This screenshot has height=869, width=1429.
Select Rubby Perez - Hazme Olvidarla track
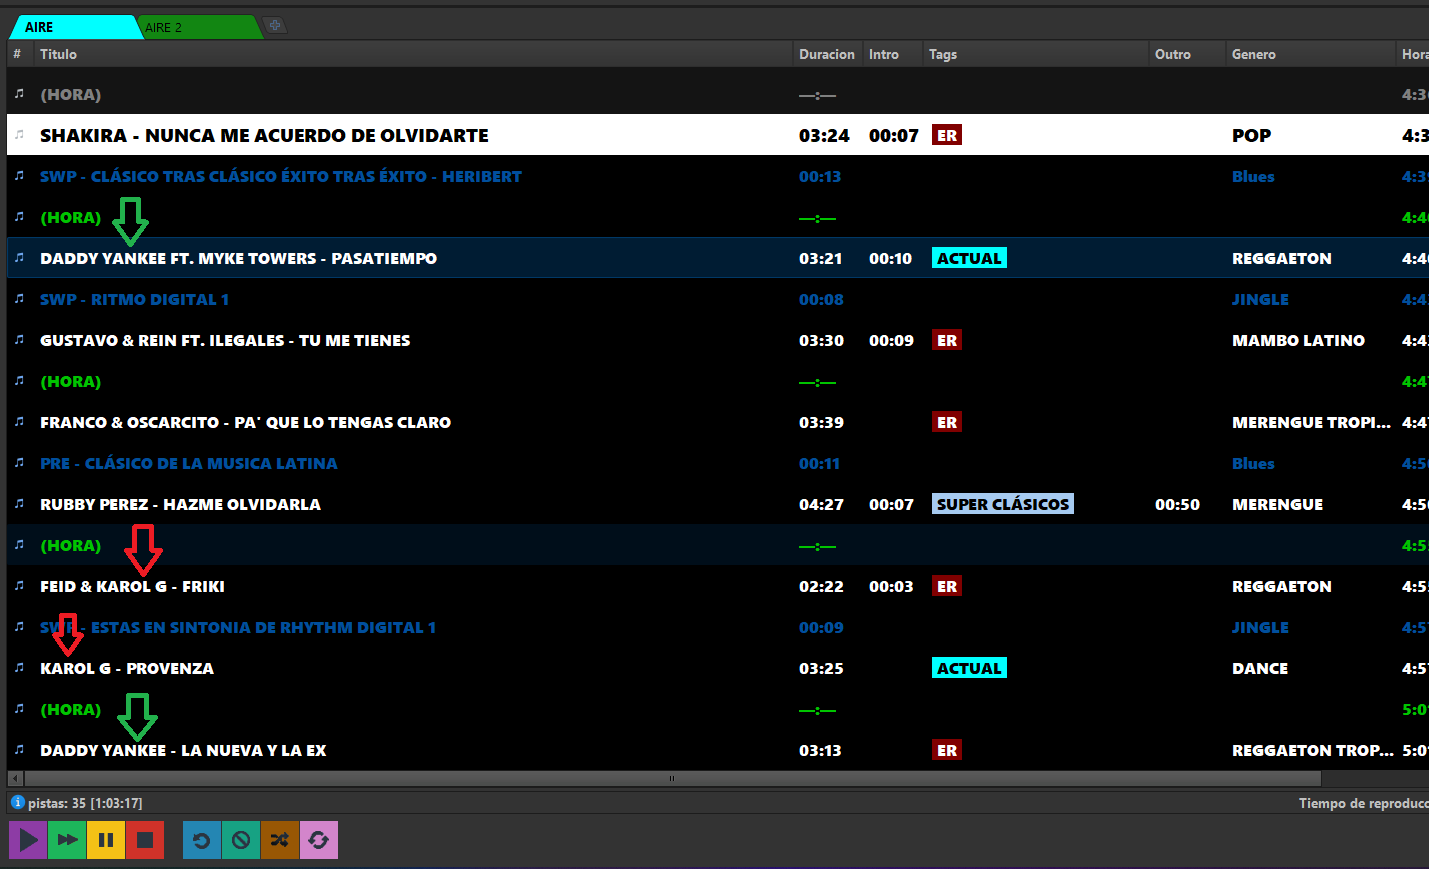coord(718,504)
